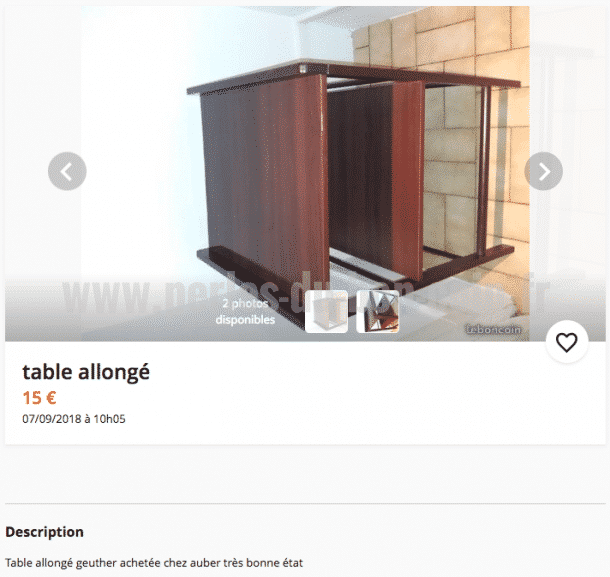Click the euro symbol next to 15
The image size is (610, 577).
51,398
